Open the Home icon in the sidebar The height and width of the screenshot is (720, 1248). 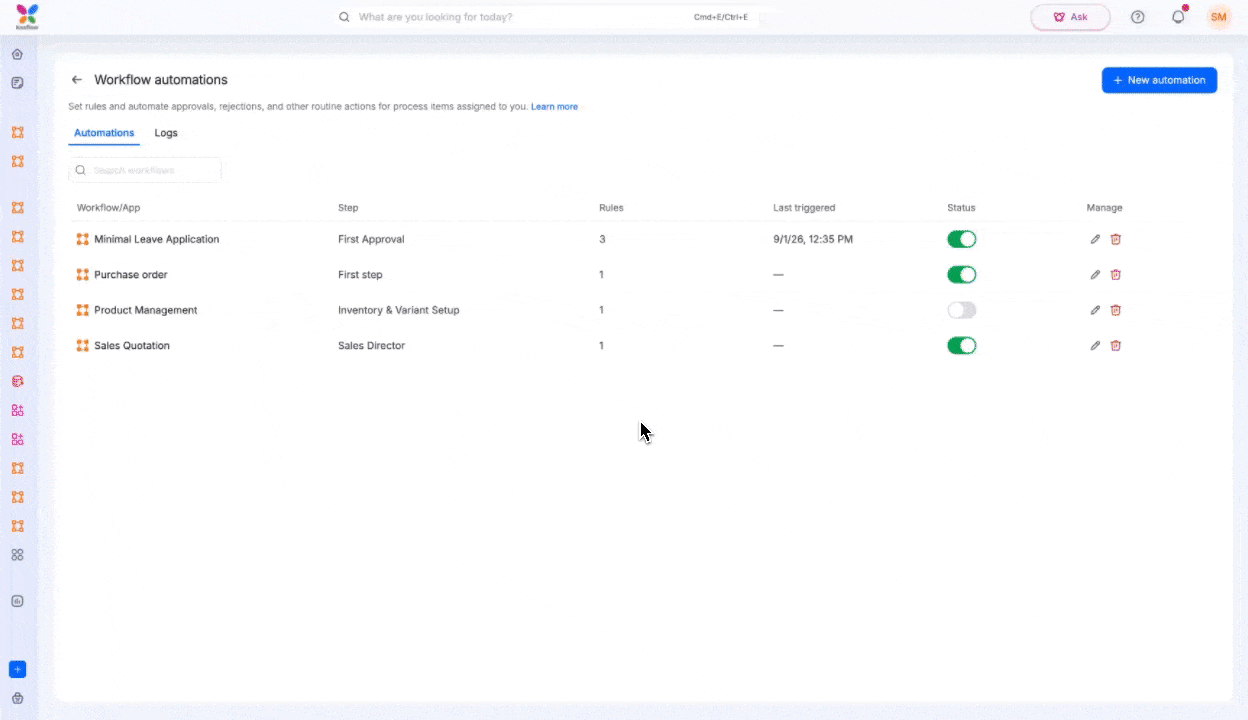click(17, 54)
